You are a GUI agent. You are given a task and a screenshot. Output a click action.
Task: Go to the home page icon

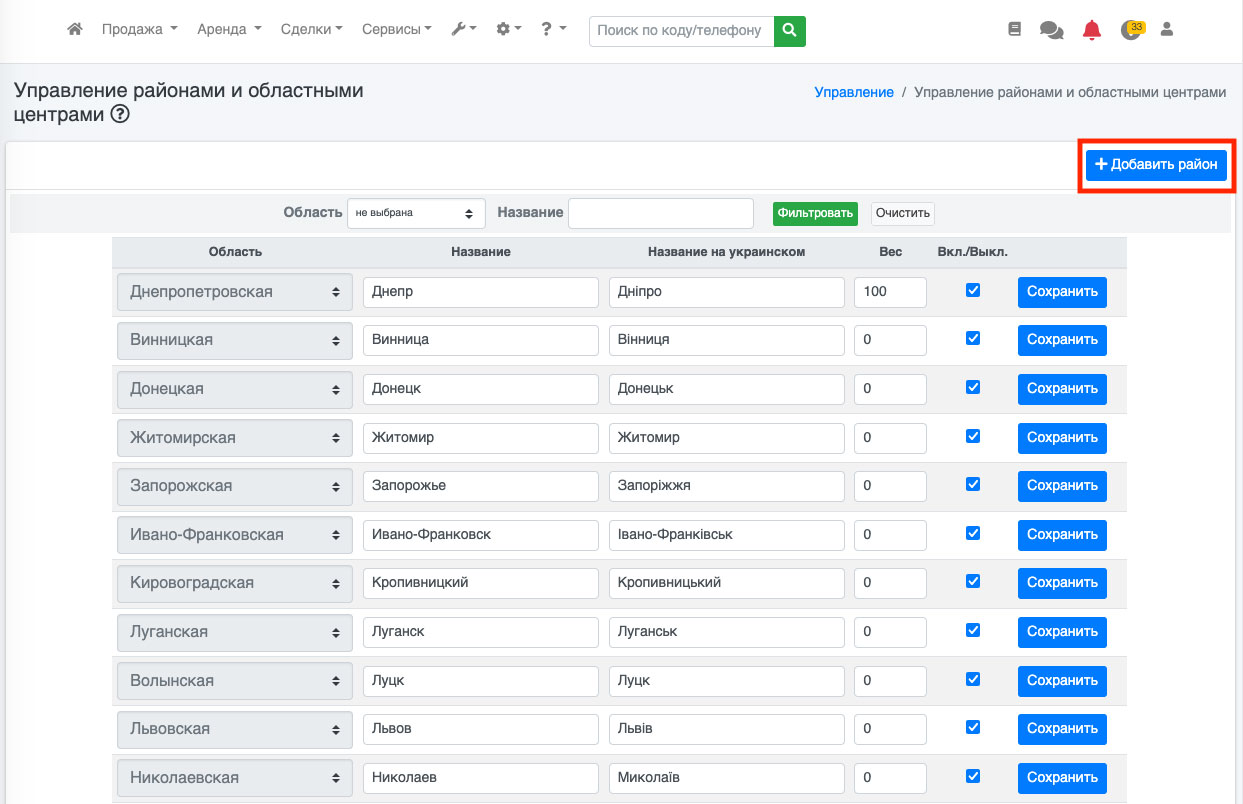tap(75, 30)
